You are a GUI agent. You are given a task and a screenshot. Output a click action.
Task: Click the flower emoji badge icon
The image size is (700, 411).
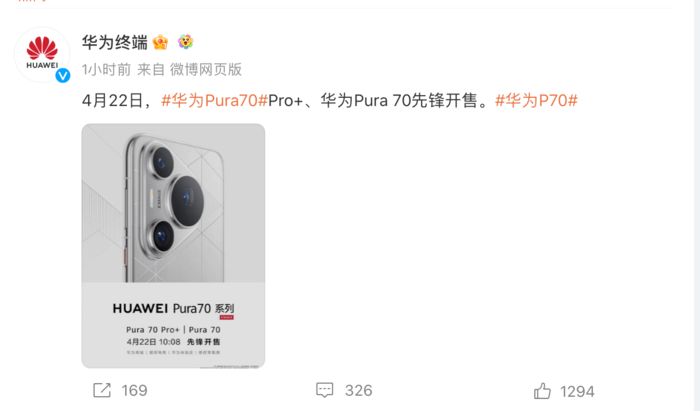185,42
